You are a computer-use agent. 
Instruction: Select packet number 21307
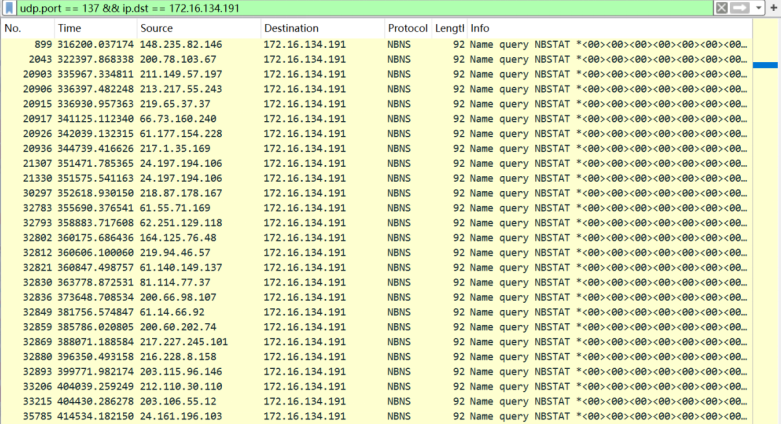pos(37,164)
